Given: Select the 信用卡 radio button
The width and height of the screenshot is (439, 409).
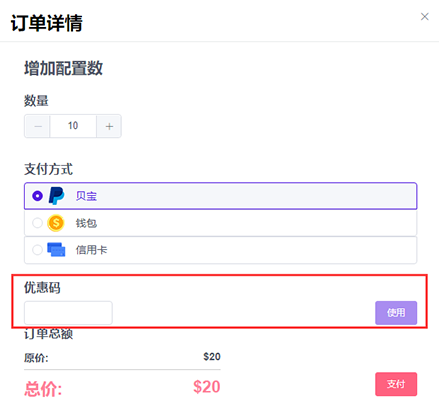Looking at the screenshot, I should point(37,250).
